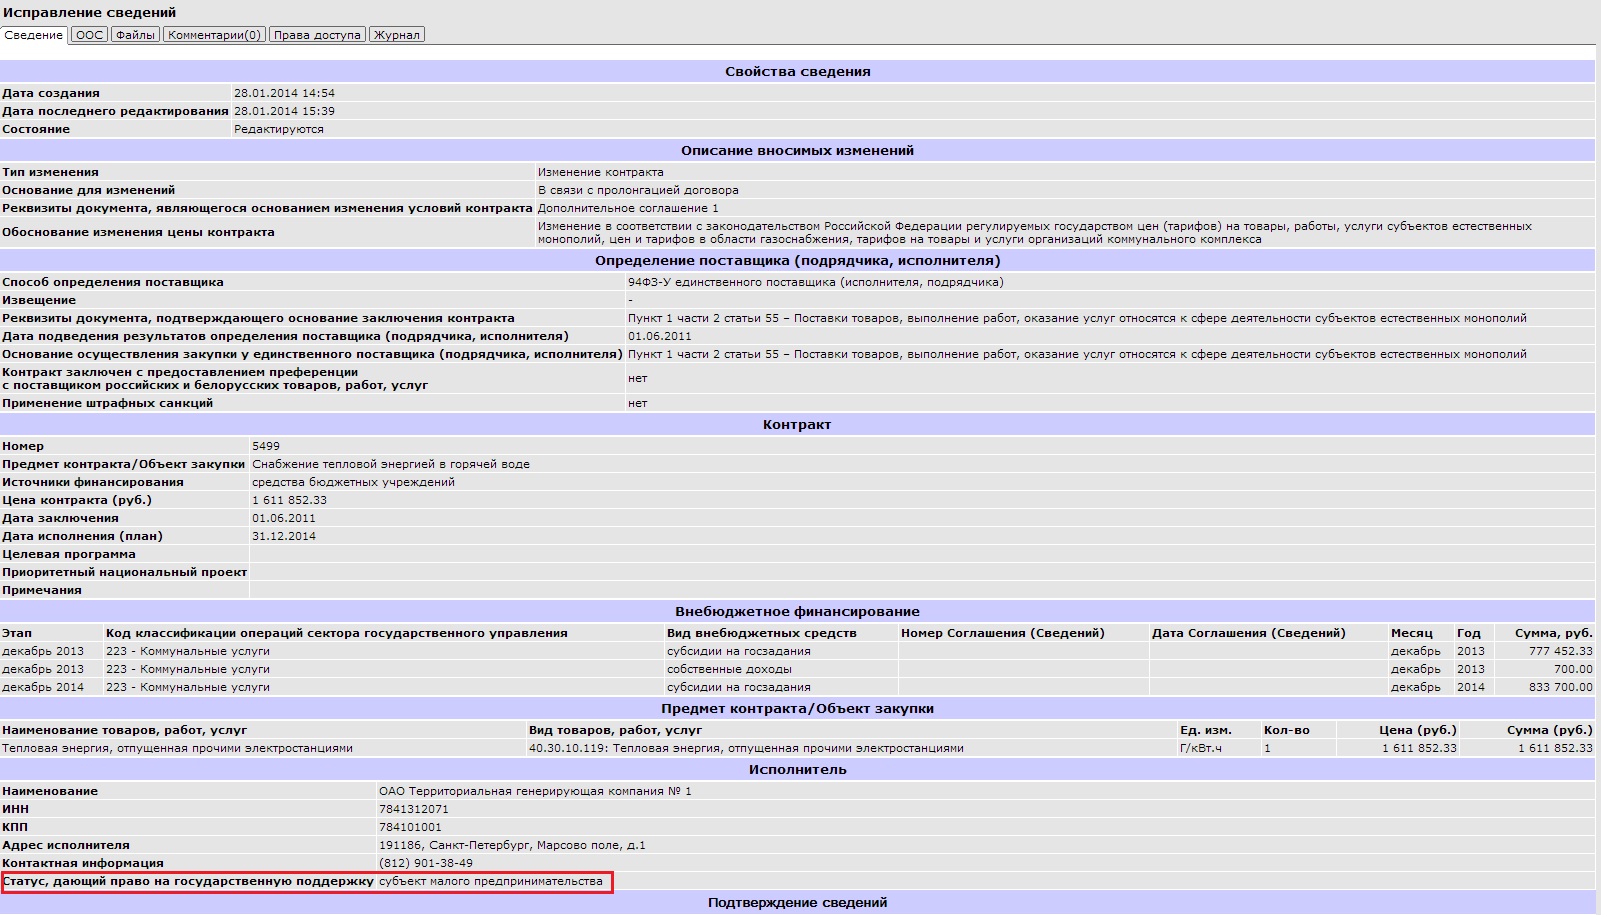Open the Файлы tab

pyautogui.click(x=135, y=35)
